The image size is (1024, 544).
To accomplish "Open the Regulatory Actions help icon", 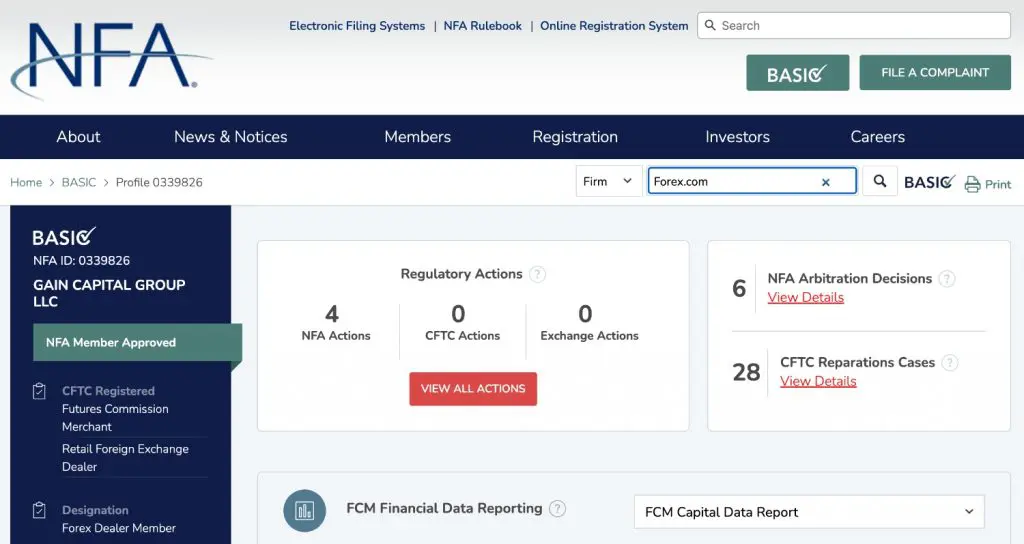I will point(537,274).
